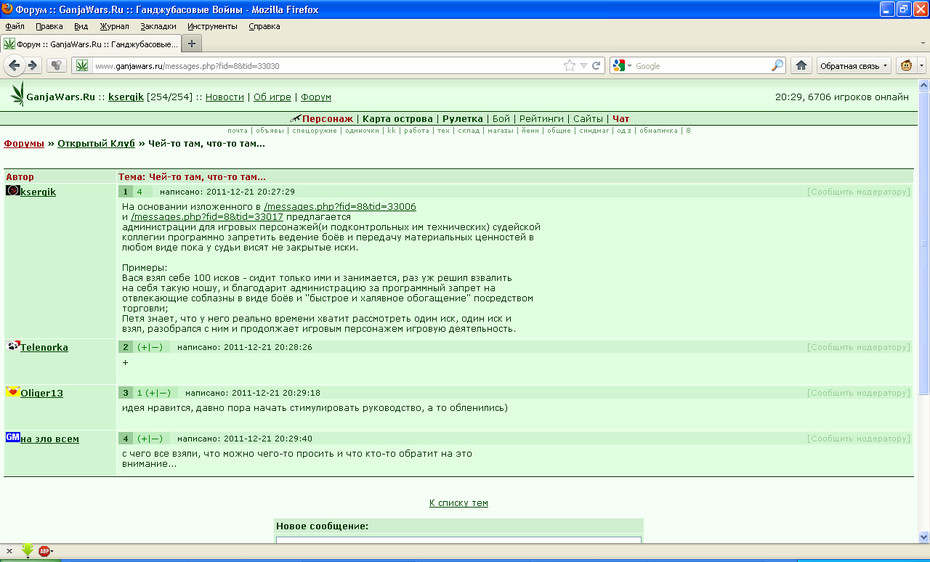This screenshot has height=562, width=930.
Task: Open the Adblock Plus dropdown arrow
Action: click(x=53, y=551)
